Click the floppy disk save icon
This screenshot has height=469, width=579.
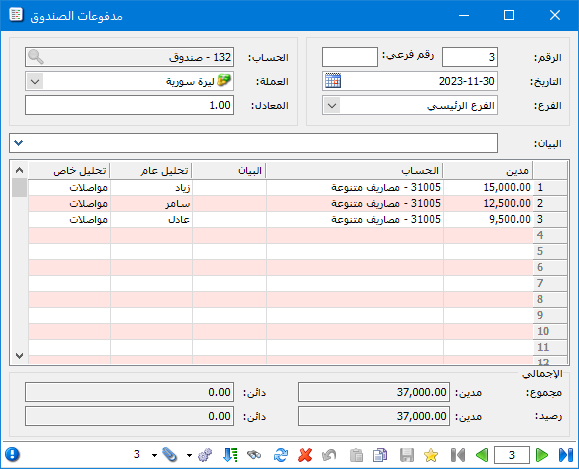407,455
